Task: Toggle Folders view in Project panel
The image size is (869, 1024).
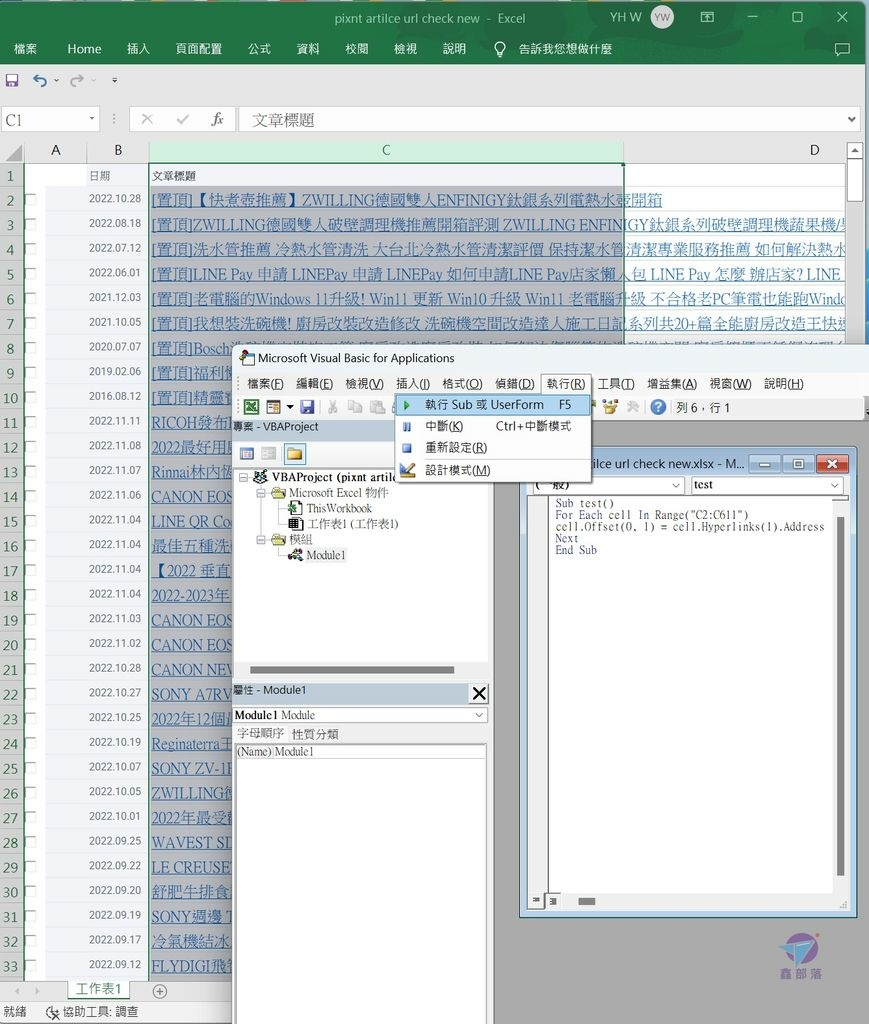Action: [294, 453]
